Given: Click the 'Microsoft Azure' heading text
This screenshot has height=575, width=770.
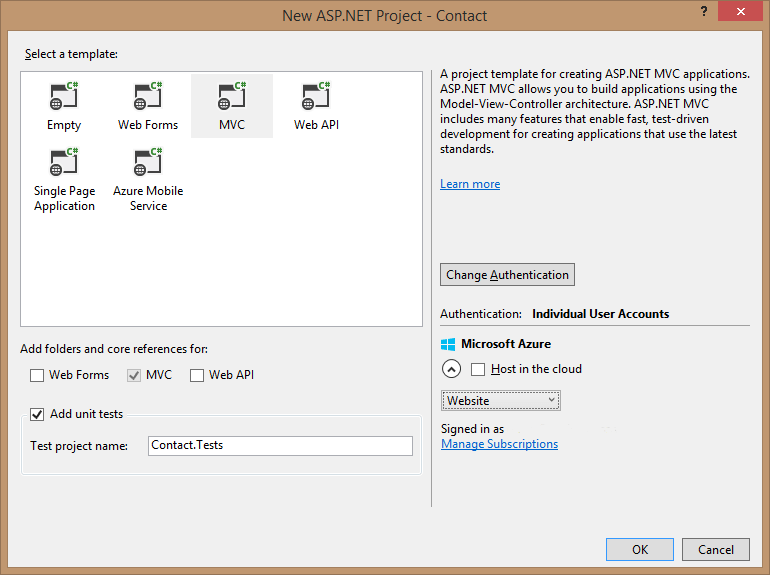Looking at the screenshot, I should click(506, 344).
